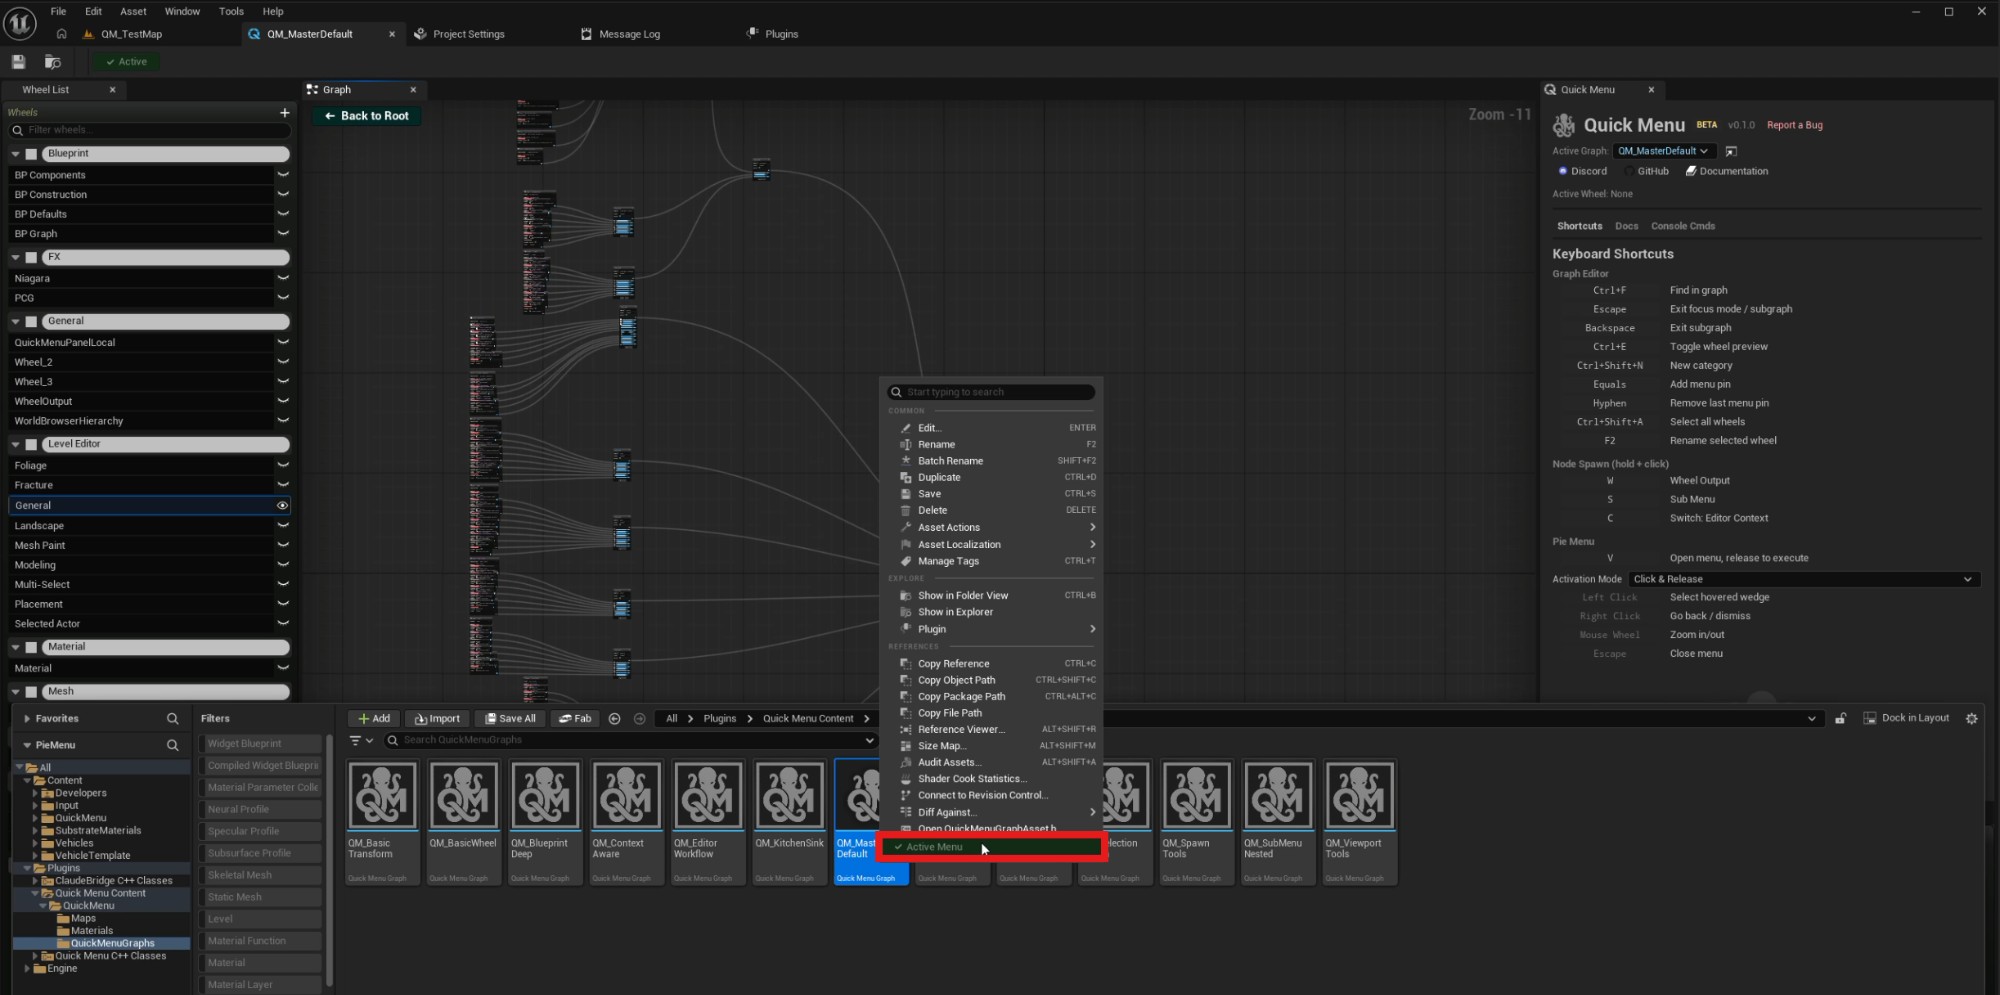Open the Activation Mode dropdown

[x=1802, y=579]
